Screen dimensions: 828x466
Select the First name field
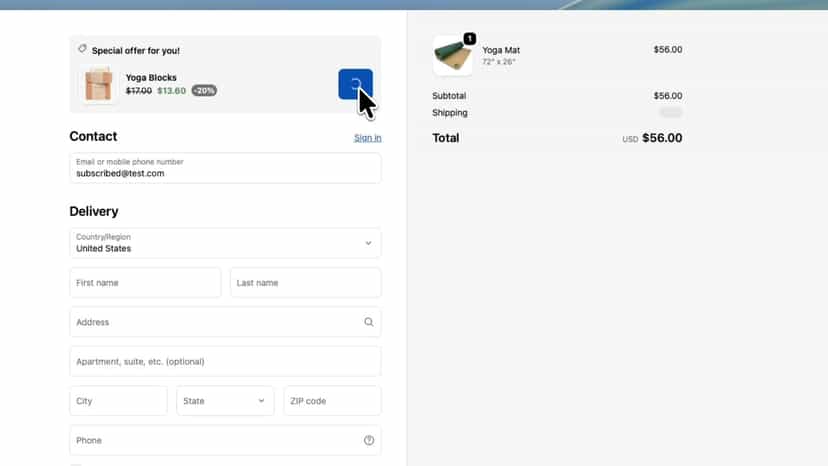pos(145,283)
